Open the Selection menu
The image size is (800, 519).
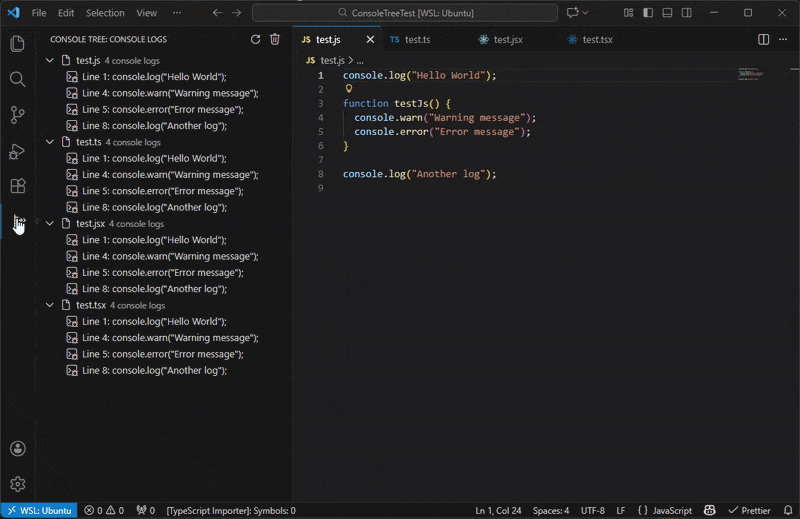click(105, 13)
